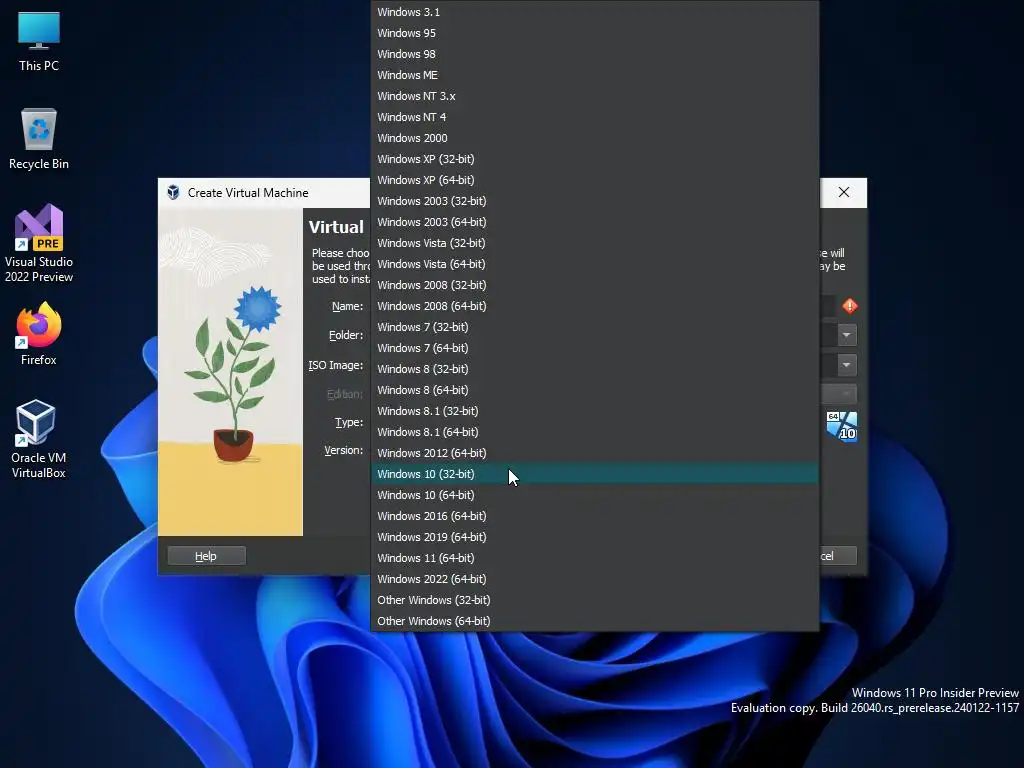Launch Firefox from the desktop

(x=39, y=334)
